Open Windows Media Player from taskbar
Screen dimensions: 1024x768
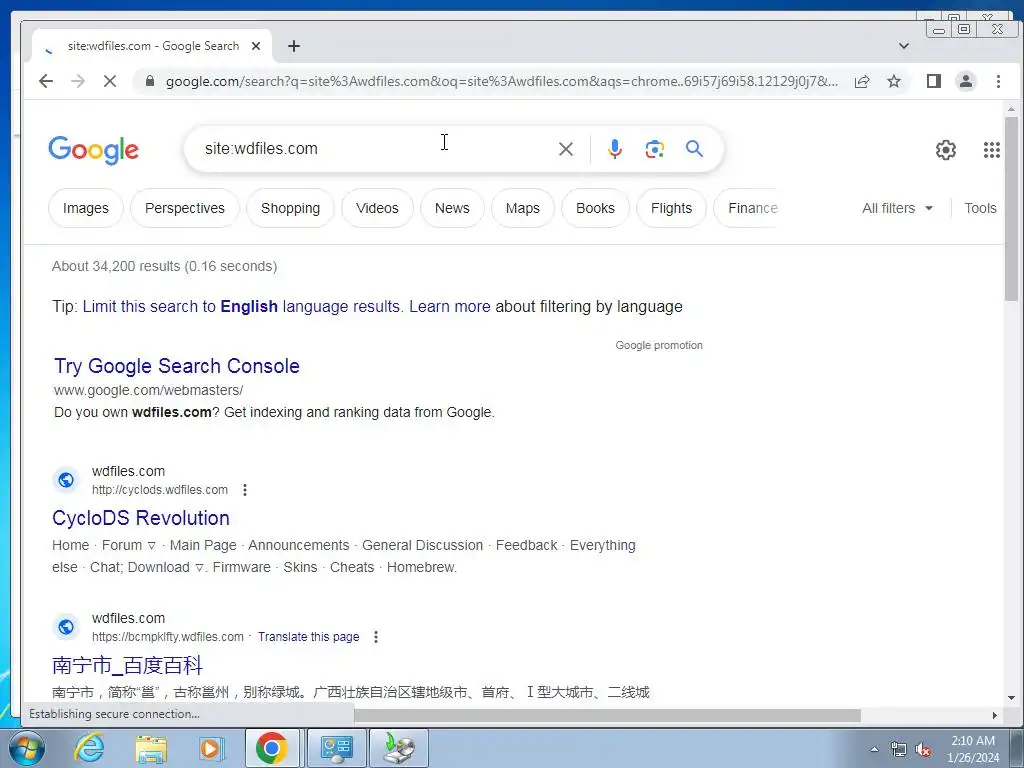210,748
